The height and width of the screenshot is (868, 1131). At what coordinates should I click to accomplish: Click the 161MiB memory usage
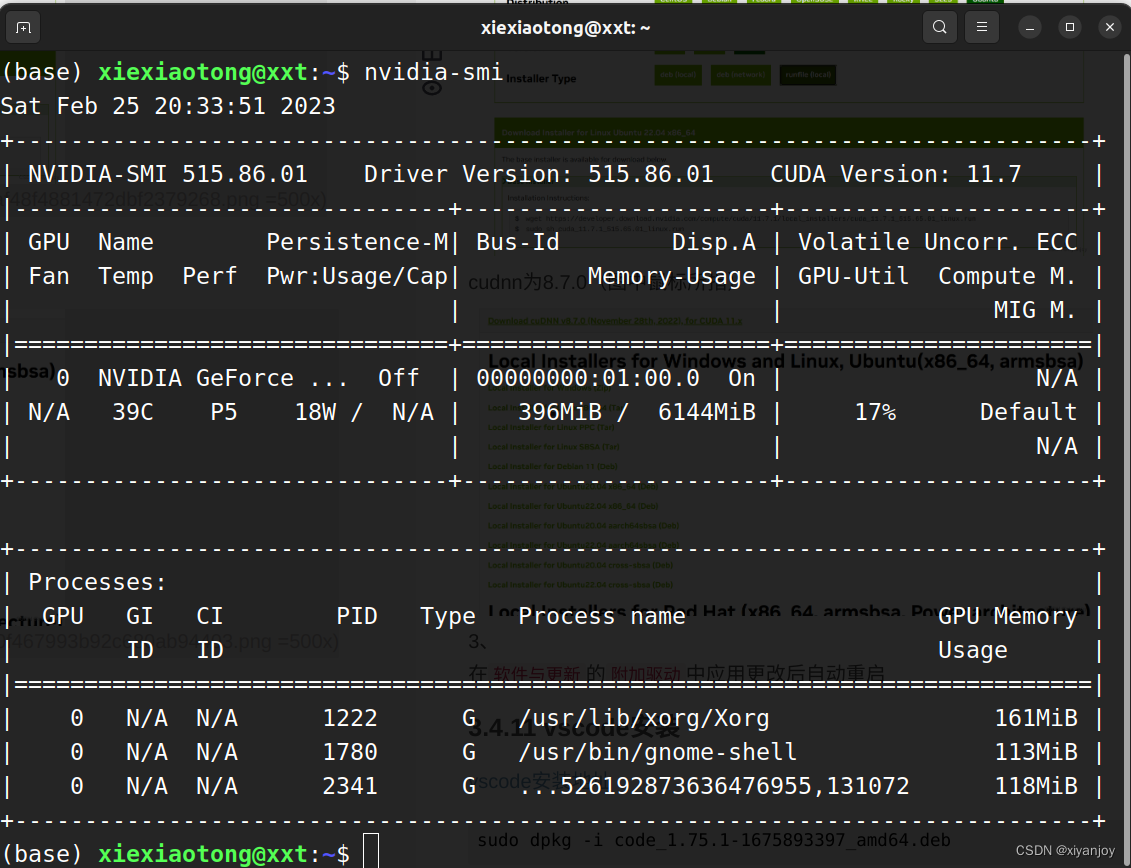point(1036,718)
